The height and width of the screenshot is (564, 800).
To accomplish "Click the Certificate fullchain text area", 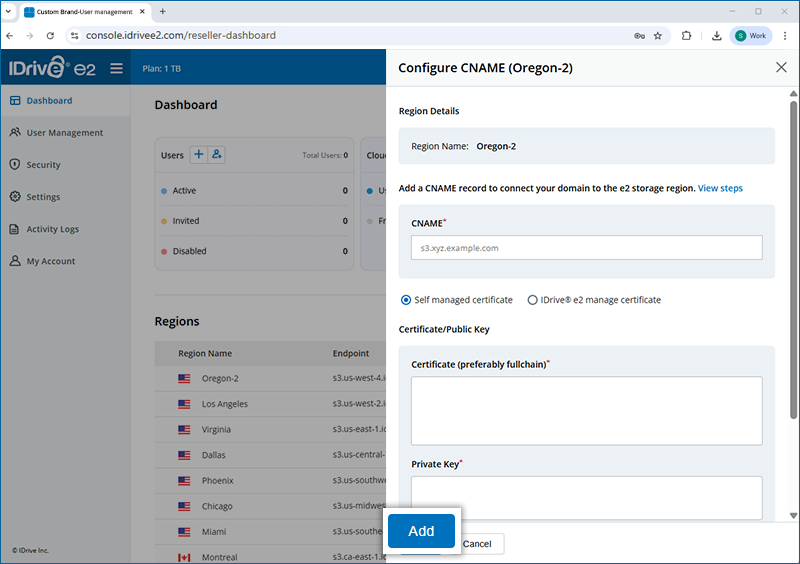I will coord(587,411).
